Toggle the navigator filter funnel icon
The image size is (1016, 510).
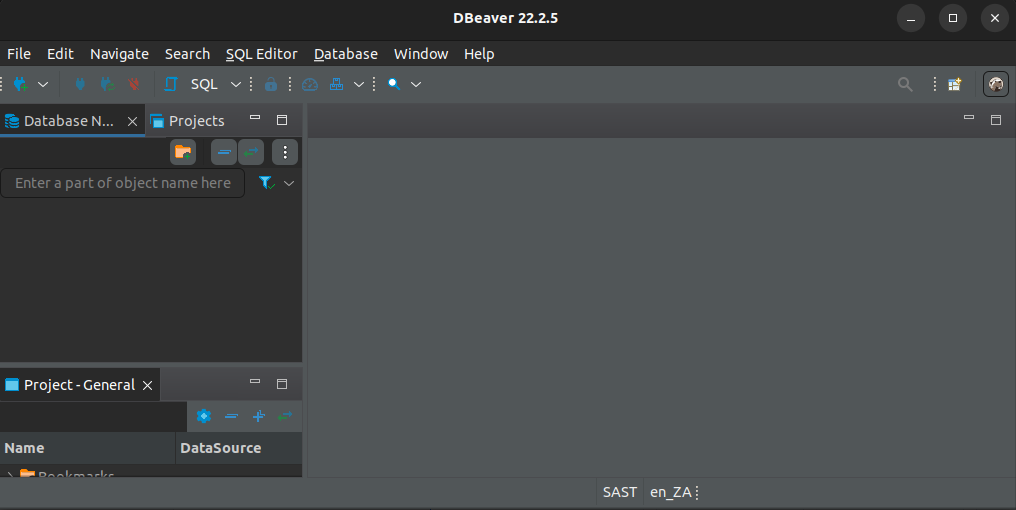coord(266,183)
